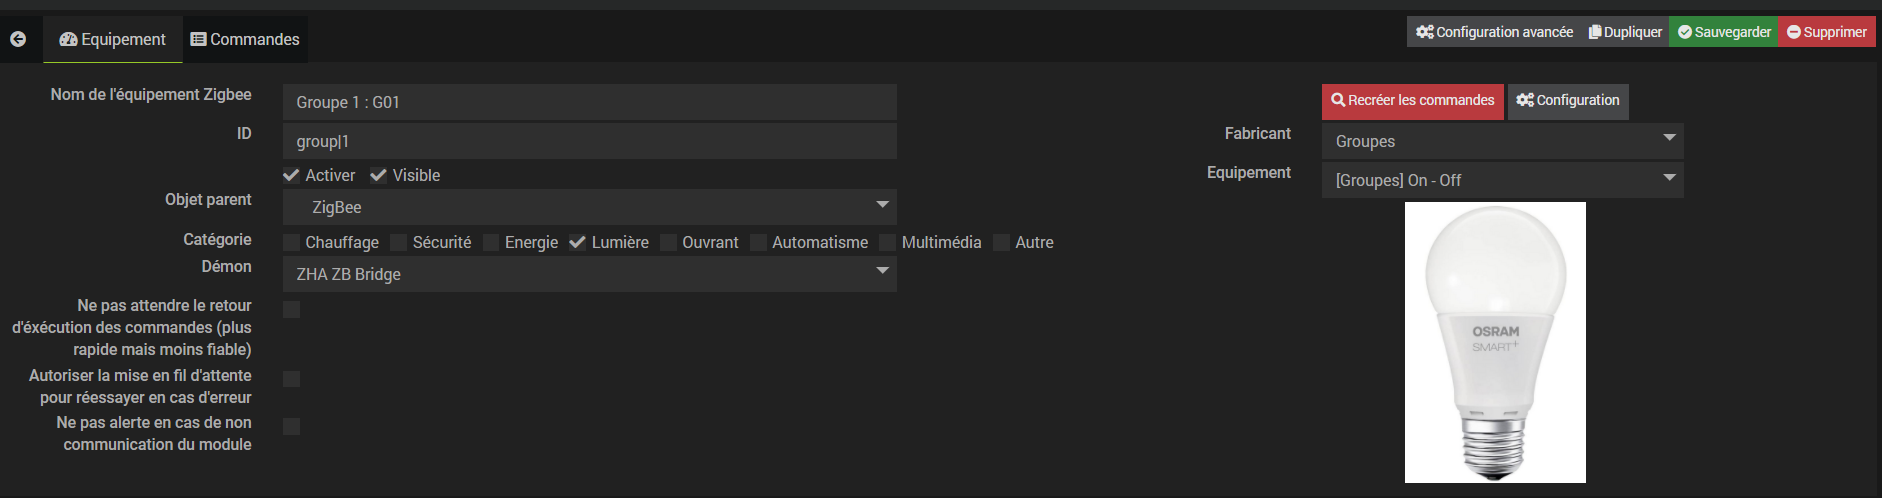Enable Ne pas attendre le retour checkbox

pos(292,309)
